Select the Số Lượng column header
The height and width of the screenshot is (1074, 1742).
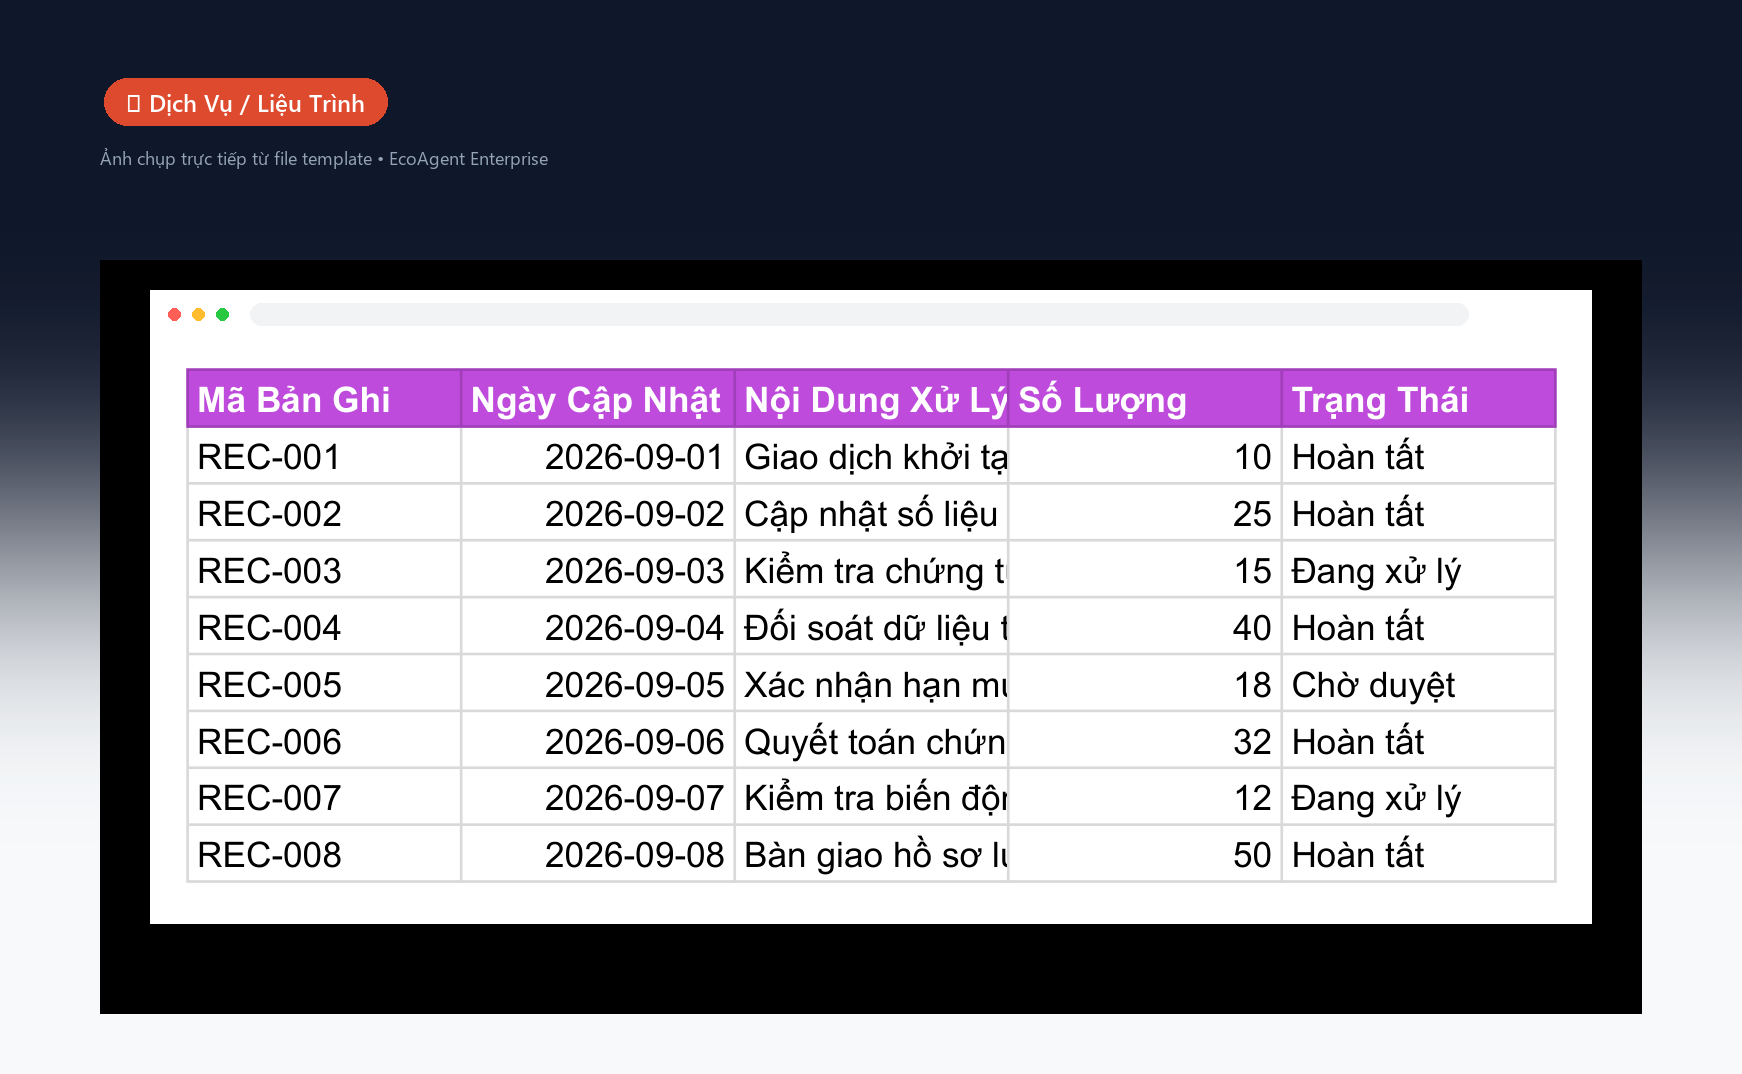click(x=1145, y=399)
